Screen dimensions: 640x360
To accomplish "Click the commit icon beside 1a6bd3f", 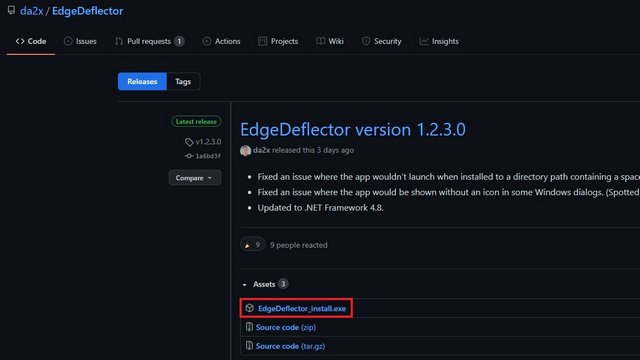I will coord(189,156).
